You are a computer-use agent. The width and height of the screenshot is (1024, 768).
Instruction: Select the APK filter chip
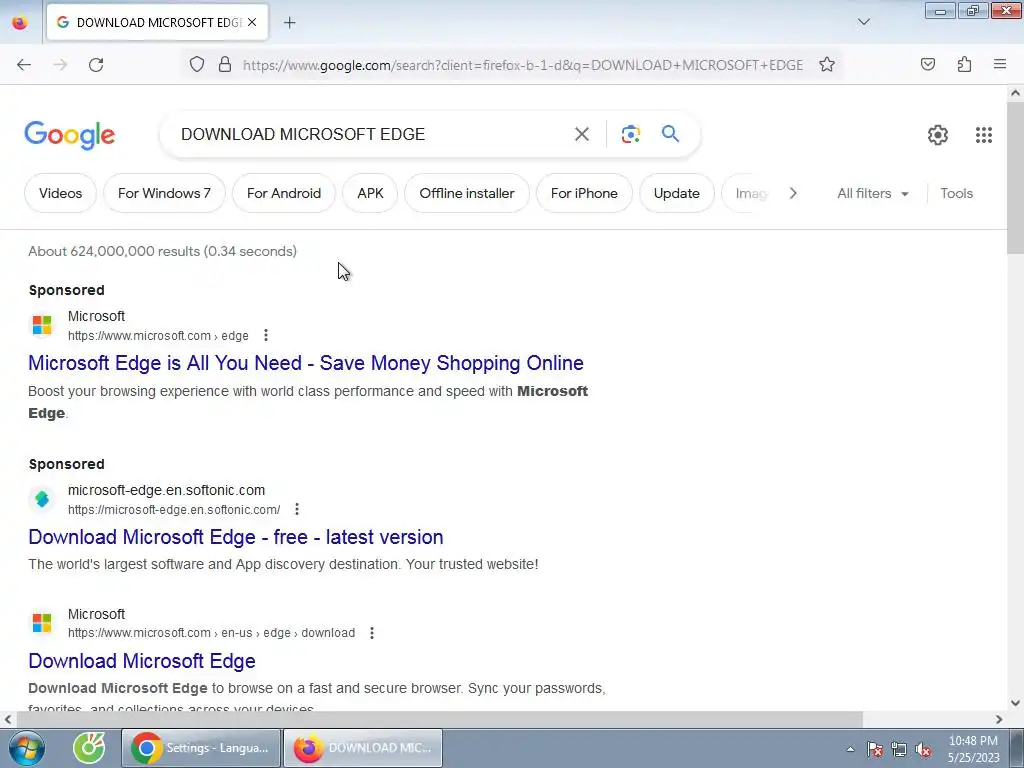(x=370, y=193)
